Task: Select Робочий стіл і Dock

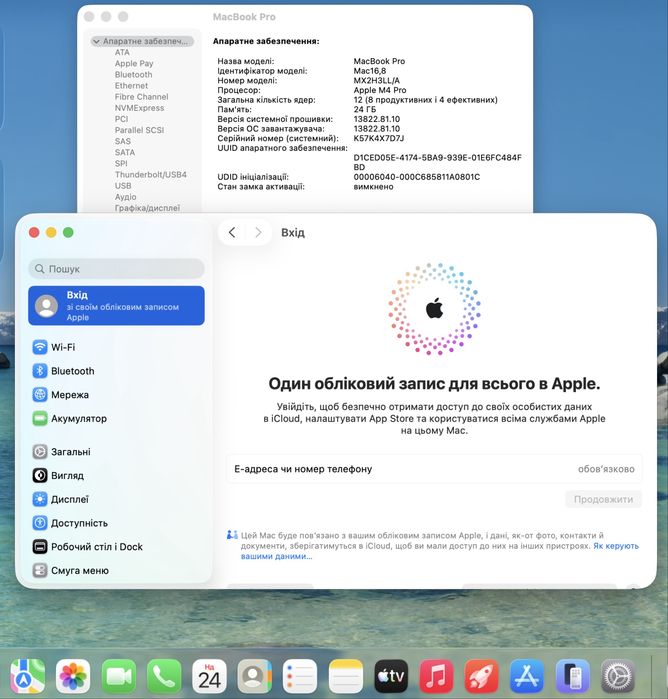Action: click(x=116, y=547)
